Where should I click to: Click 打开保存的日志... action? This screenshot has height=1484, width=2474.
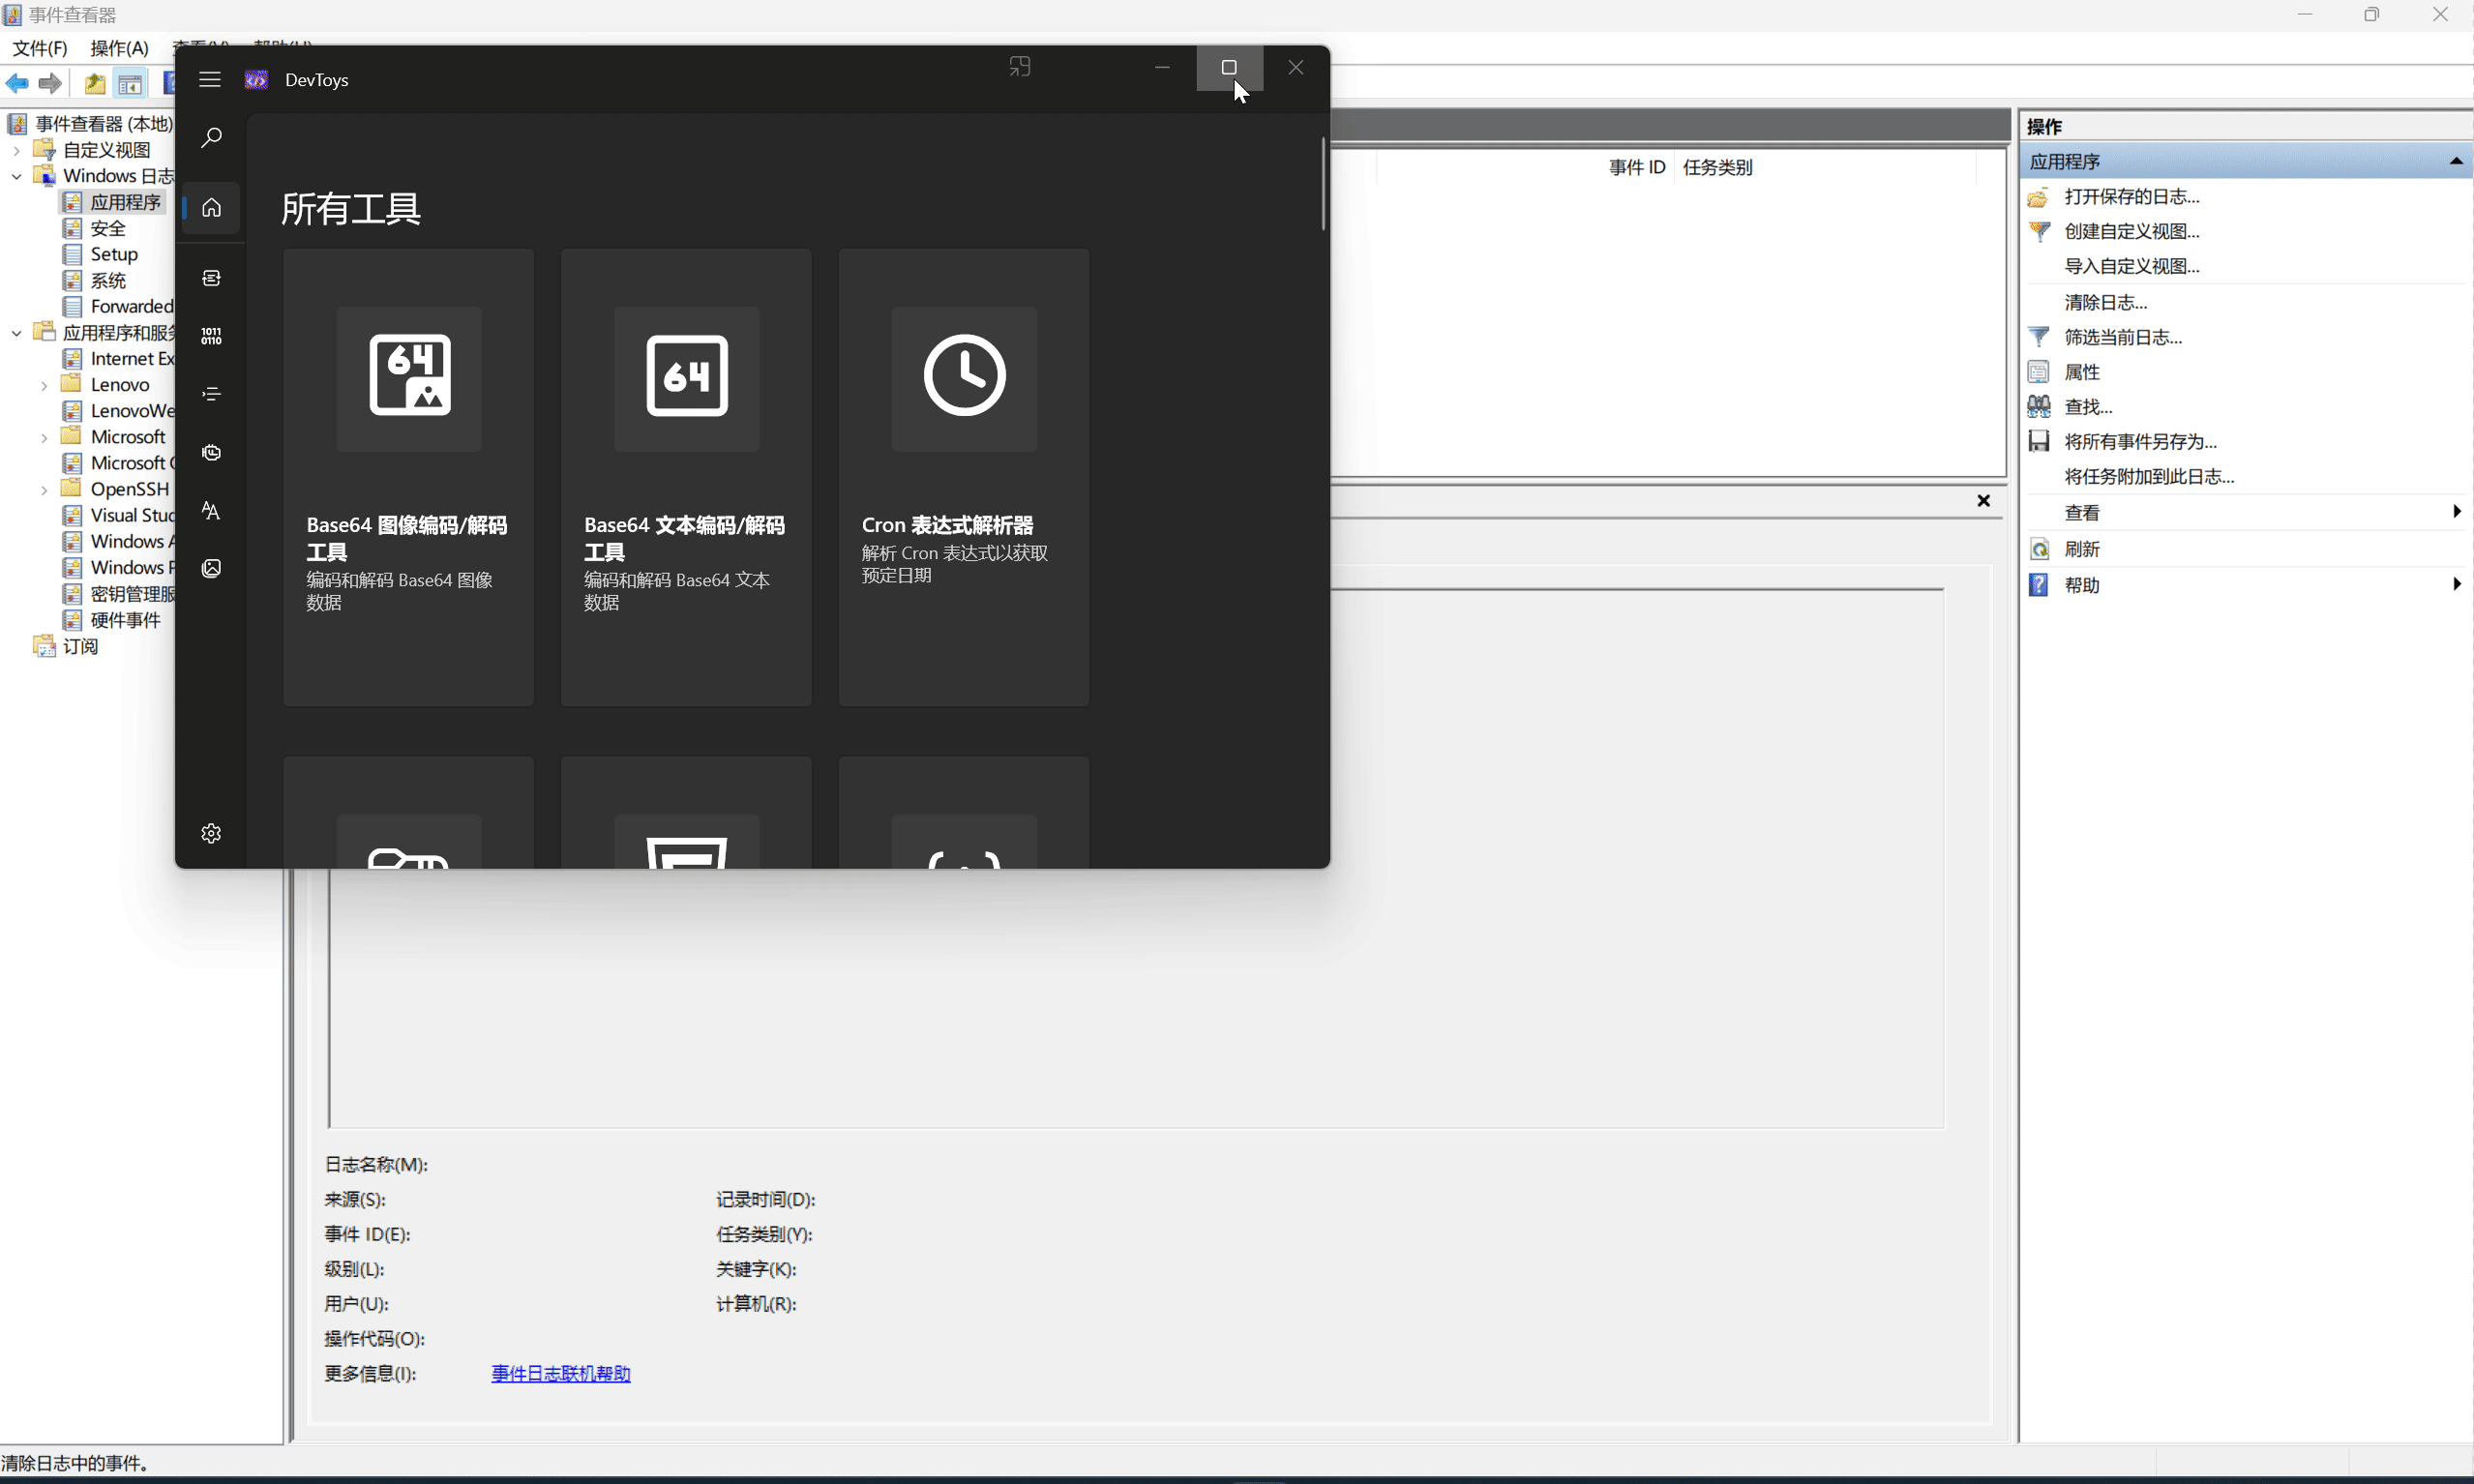tap(2131, 196)
